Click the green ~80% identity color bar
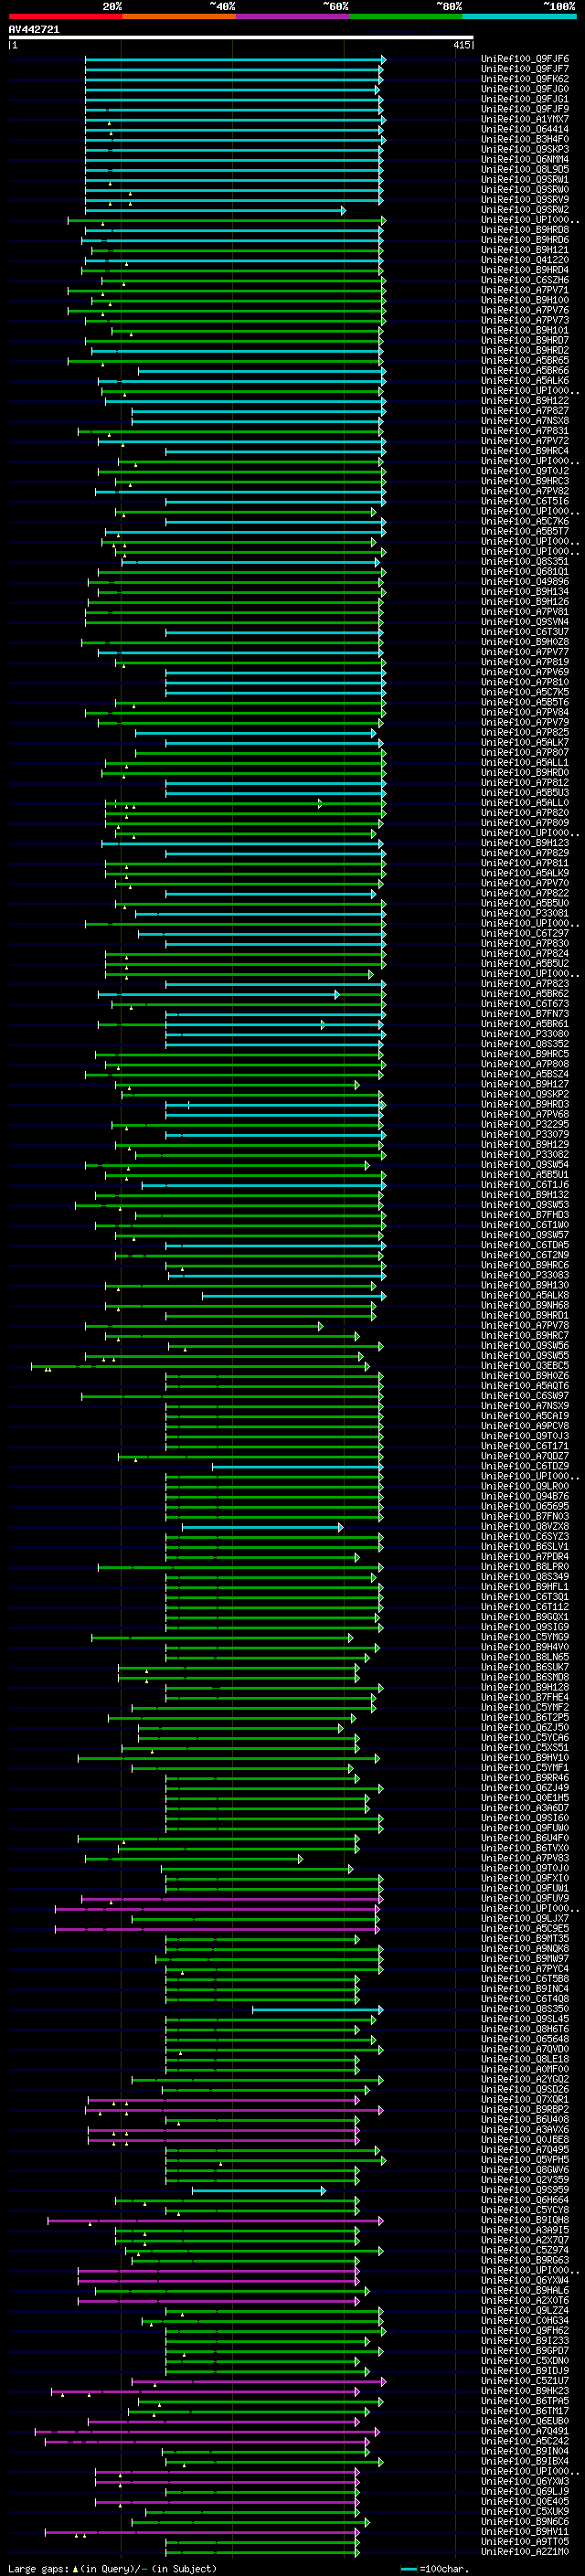 (406, 16)
